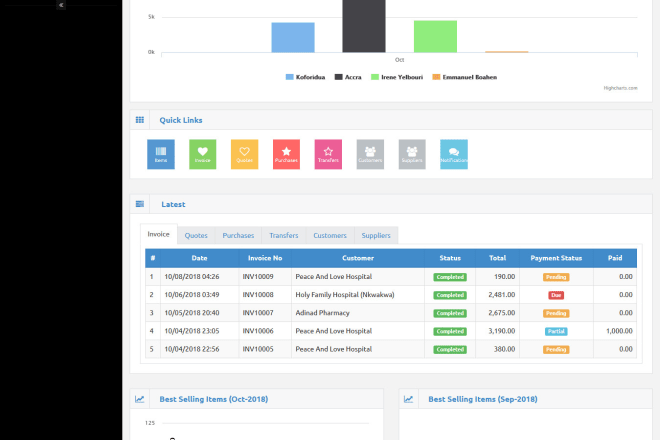Image resolution: width=660 pixels, height=440 pixels.
Task: Click the chart icon beside Best Selling Items (Oct-2018)
Action: click(x=140, y=399)
